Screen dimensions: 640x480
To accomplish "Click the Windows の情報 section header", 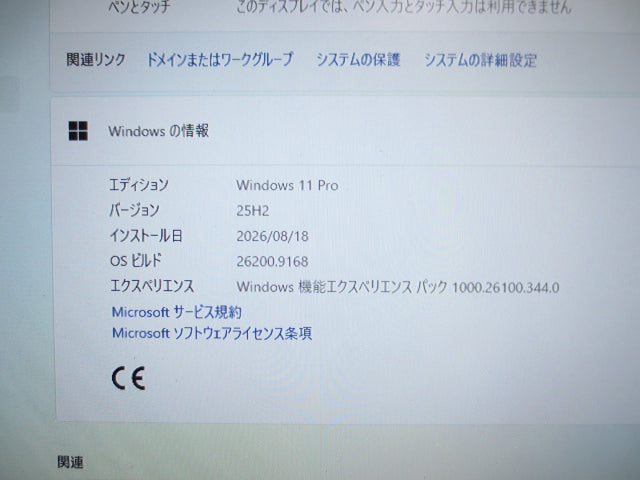I will (345, 131).
